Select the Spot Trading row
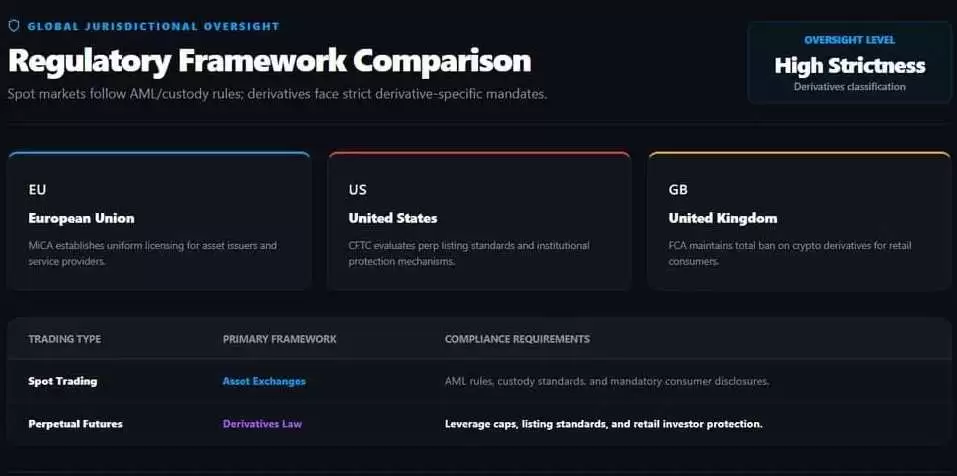 (478, 381)
